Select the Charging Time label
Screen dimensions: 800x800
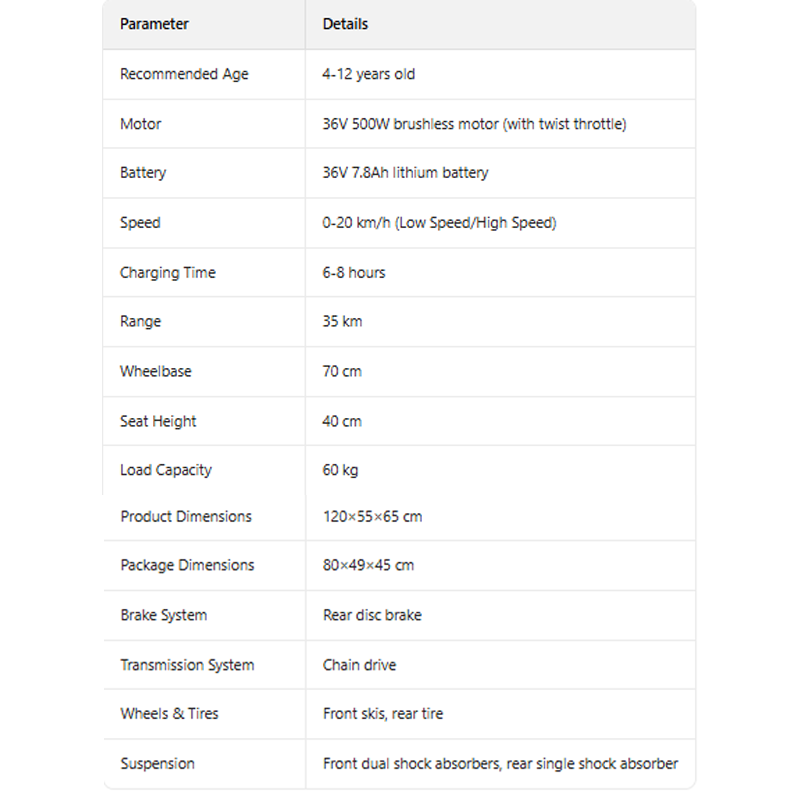[167, 272]
